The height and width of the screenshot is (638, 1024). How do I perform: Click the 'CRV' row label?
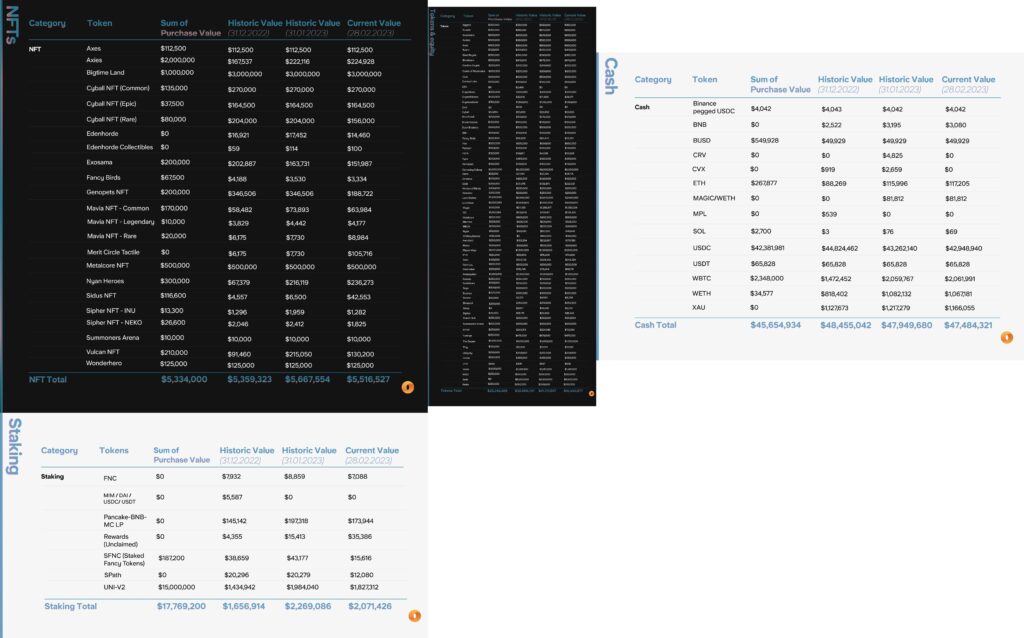coord(699,155)
